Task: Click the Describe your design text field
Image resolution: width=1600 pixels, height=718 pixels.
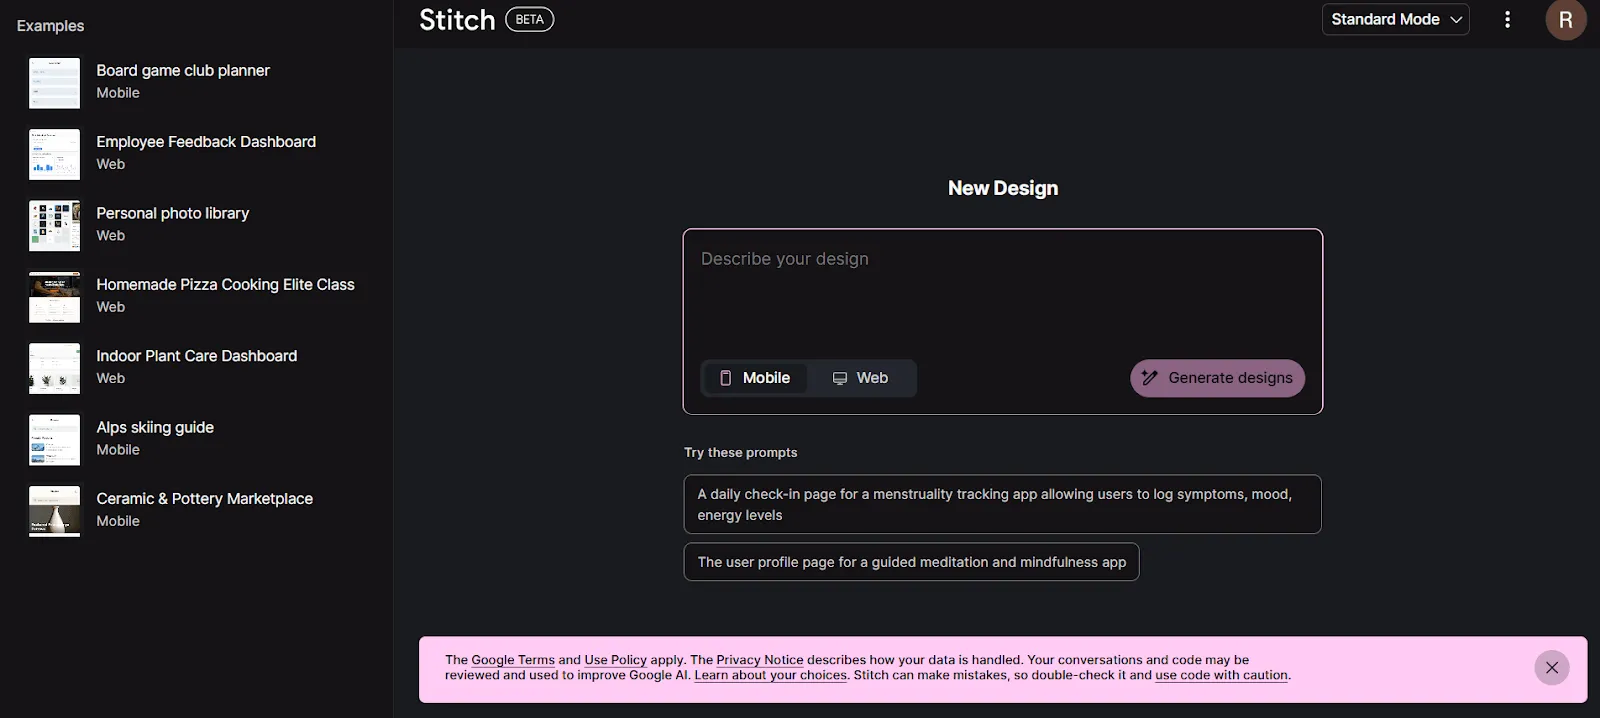Action: tap(1002, 290)
